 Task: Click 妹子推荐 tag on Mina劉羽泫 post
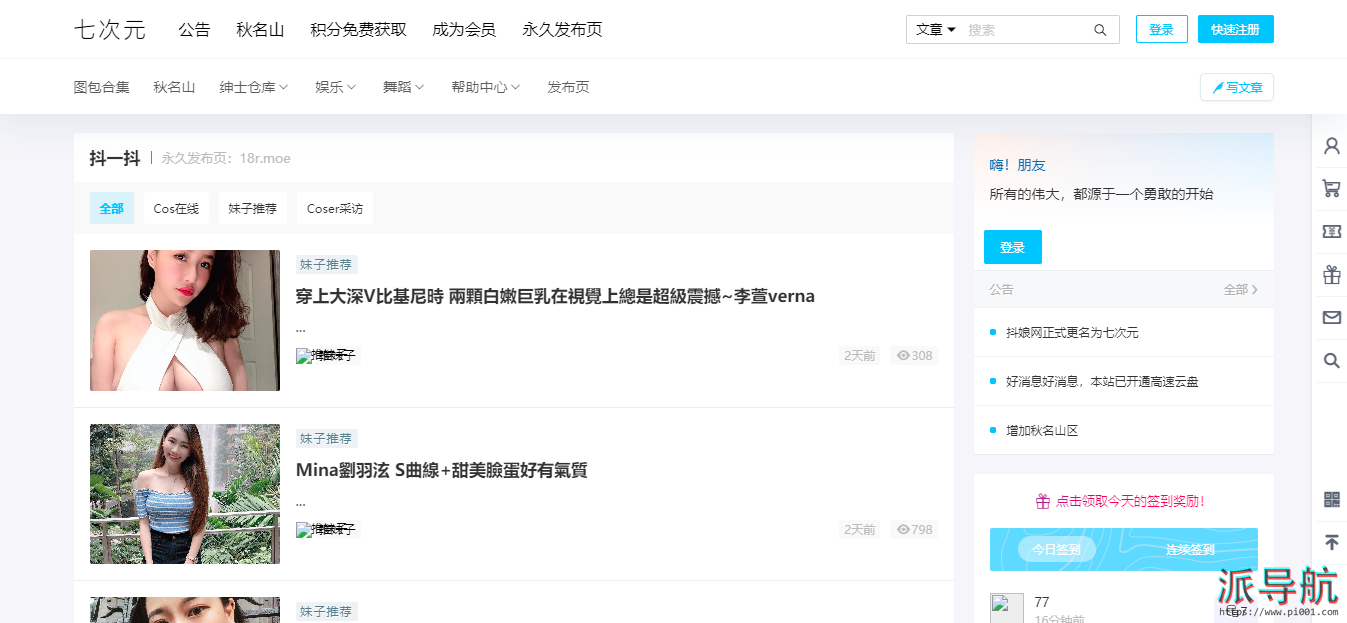[327, 439]
